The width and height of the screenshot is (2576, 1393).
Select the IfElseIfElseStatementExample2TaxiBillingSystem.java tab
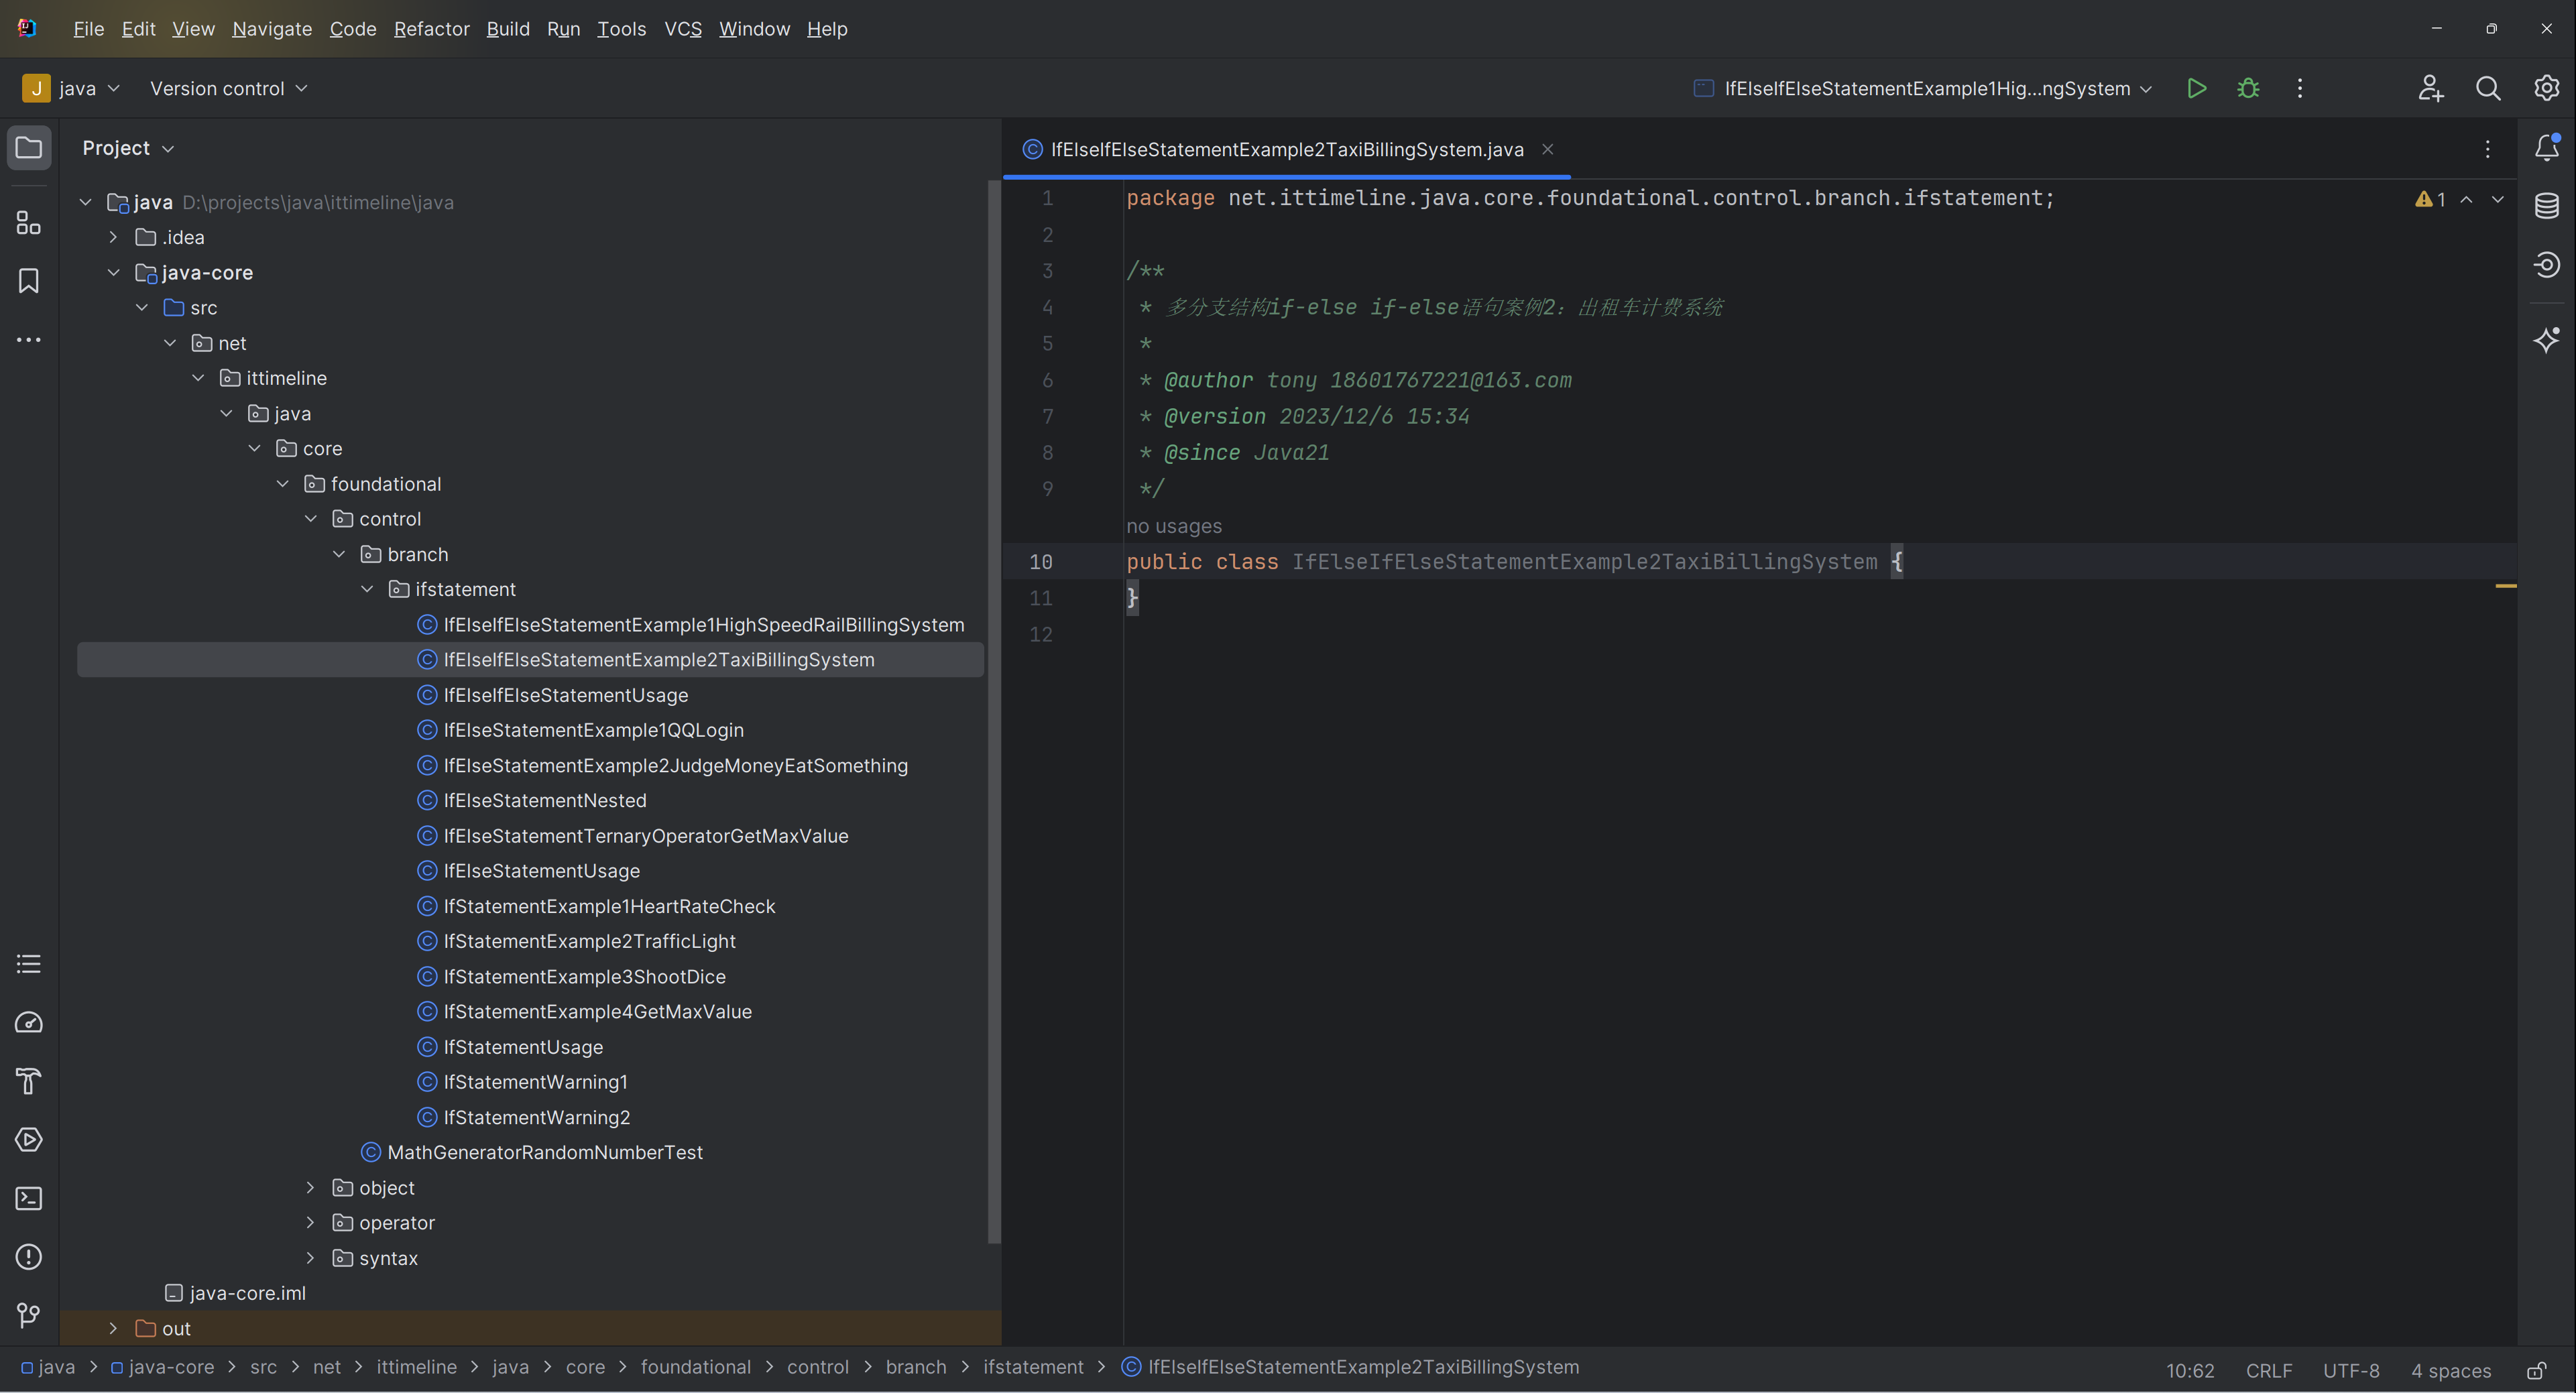pos(1286,149)
